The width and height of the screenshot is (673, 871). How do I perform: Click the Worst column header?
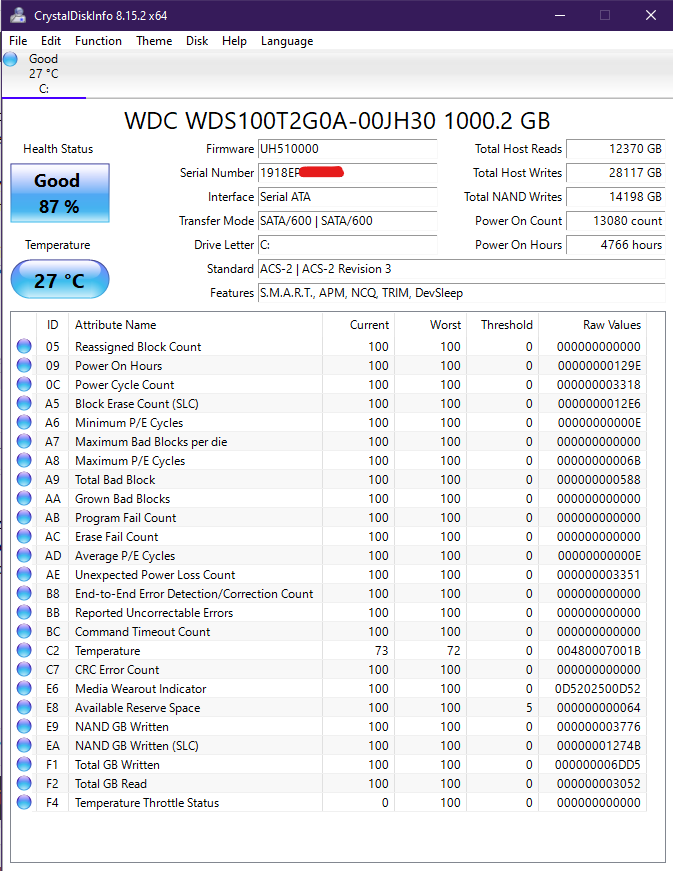[430, 325]
